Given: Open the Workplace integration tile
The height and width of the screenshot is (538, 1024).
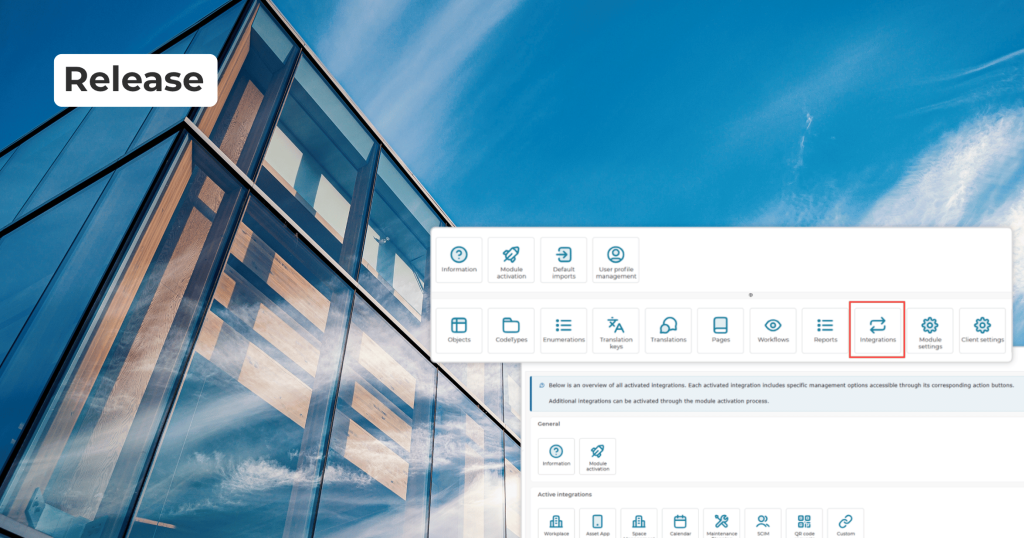Looking at the screenshot, I should (556, 524).
